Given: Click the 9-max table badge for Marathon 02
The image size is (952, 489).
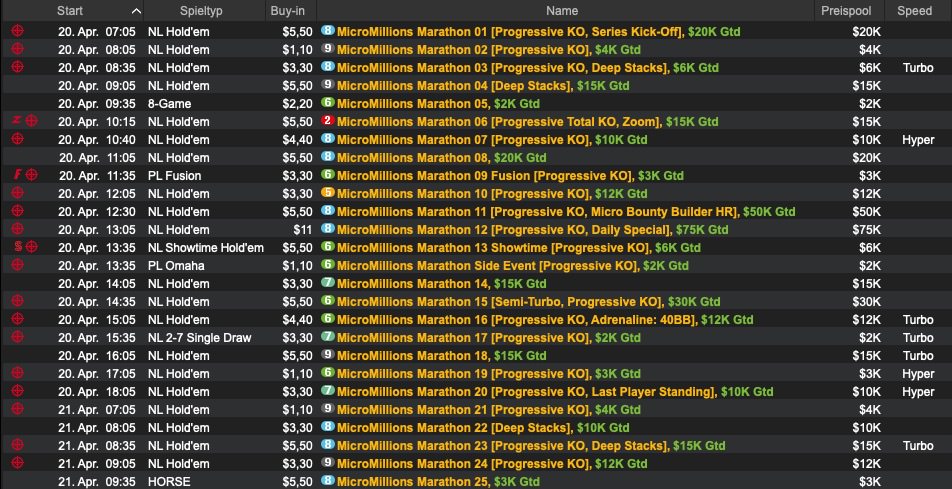Looking at the screenshot, I should [x=328, y=49].
